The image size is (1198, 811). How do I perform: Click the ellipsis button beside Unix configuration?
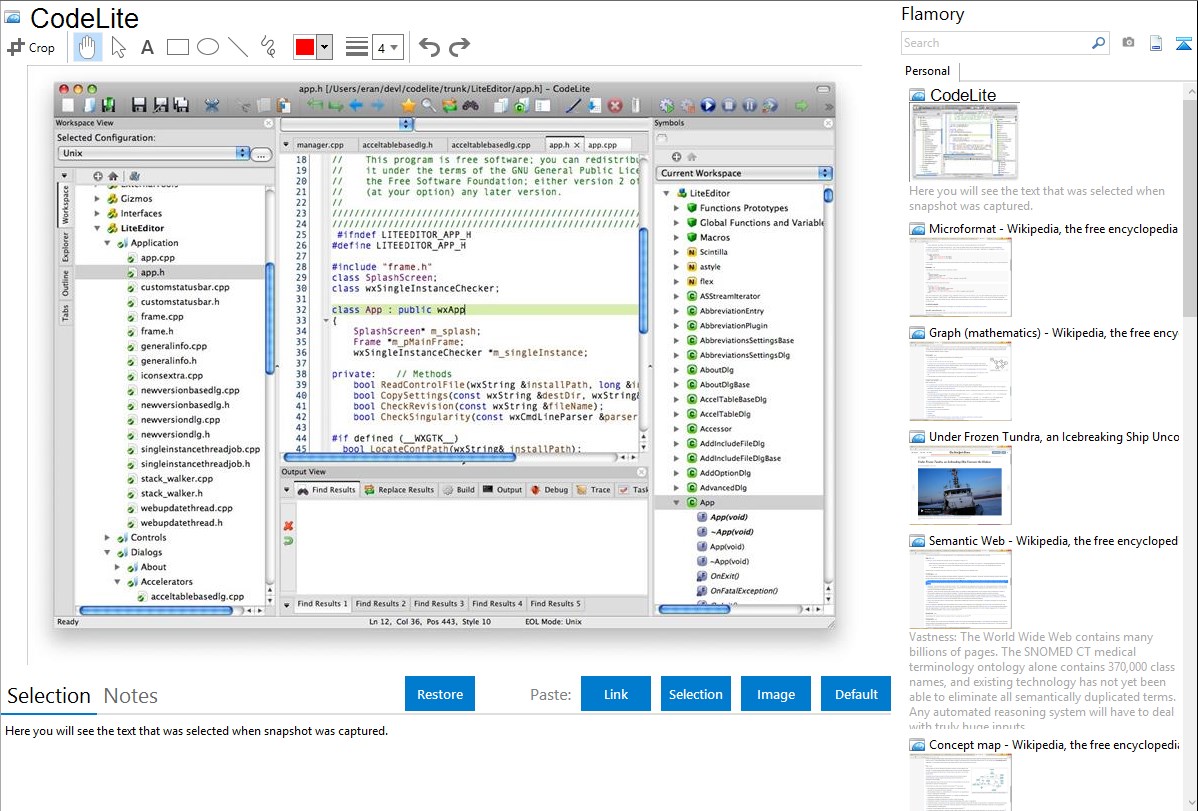pos(261,154)
